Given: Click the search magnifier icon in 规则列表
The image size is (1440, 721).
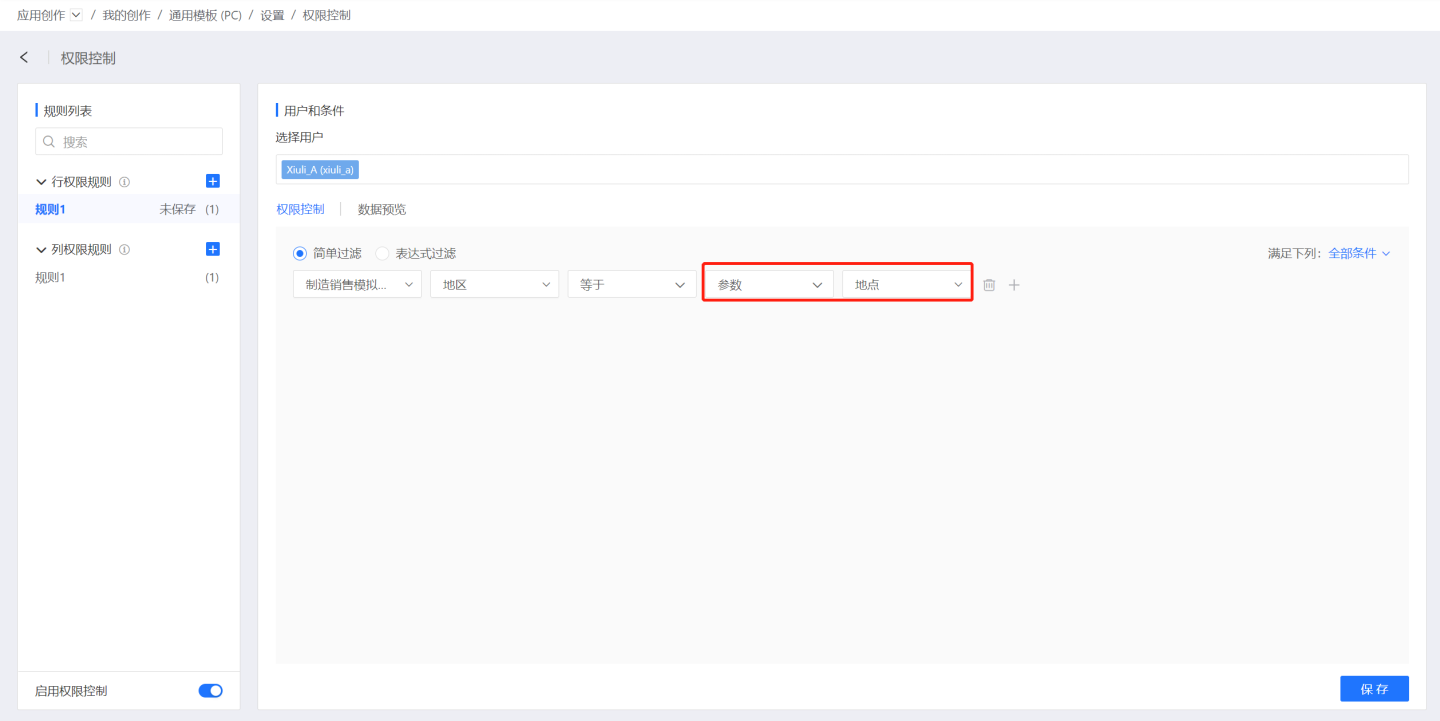Looking at the screenshot, I should [49, 142].
